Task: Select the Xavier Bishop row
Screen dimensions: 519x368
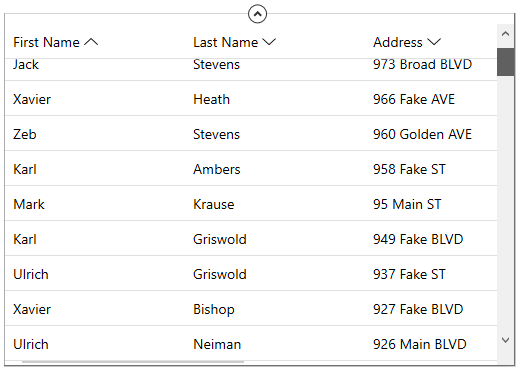Action: [x=251, y=308]
